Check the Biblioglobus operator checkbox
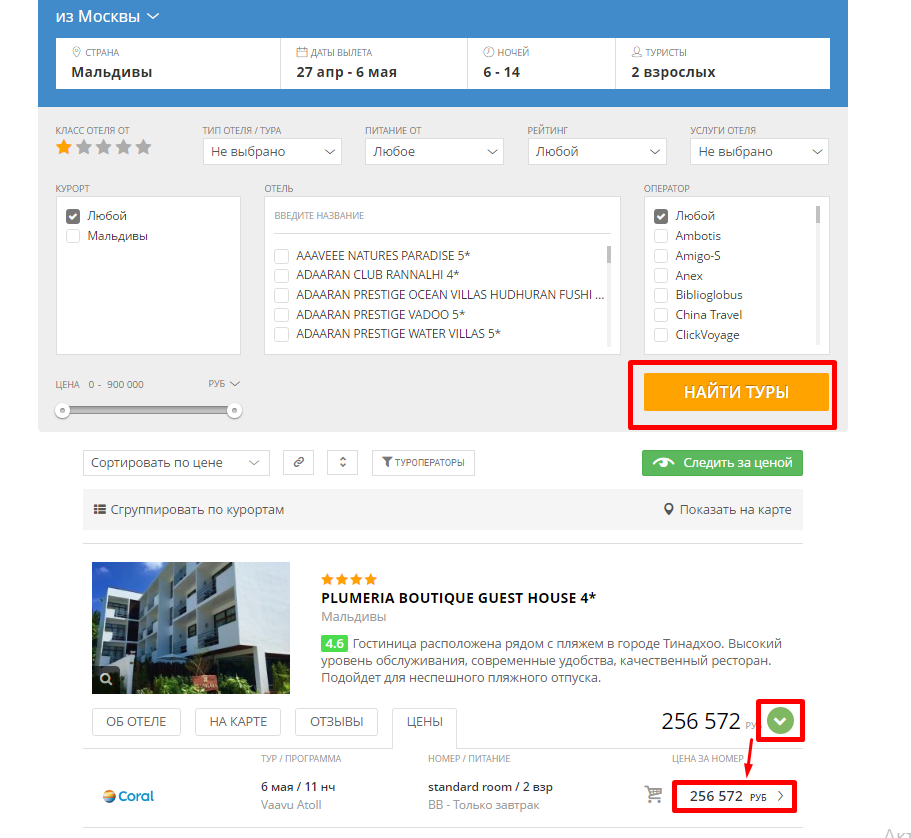 point(661,295)
